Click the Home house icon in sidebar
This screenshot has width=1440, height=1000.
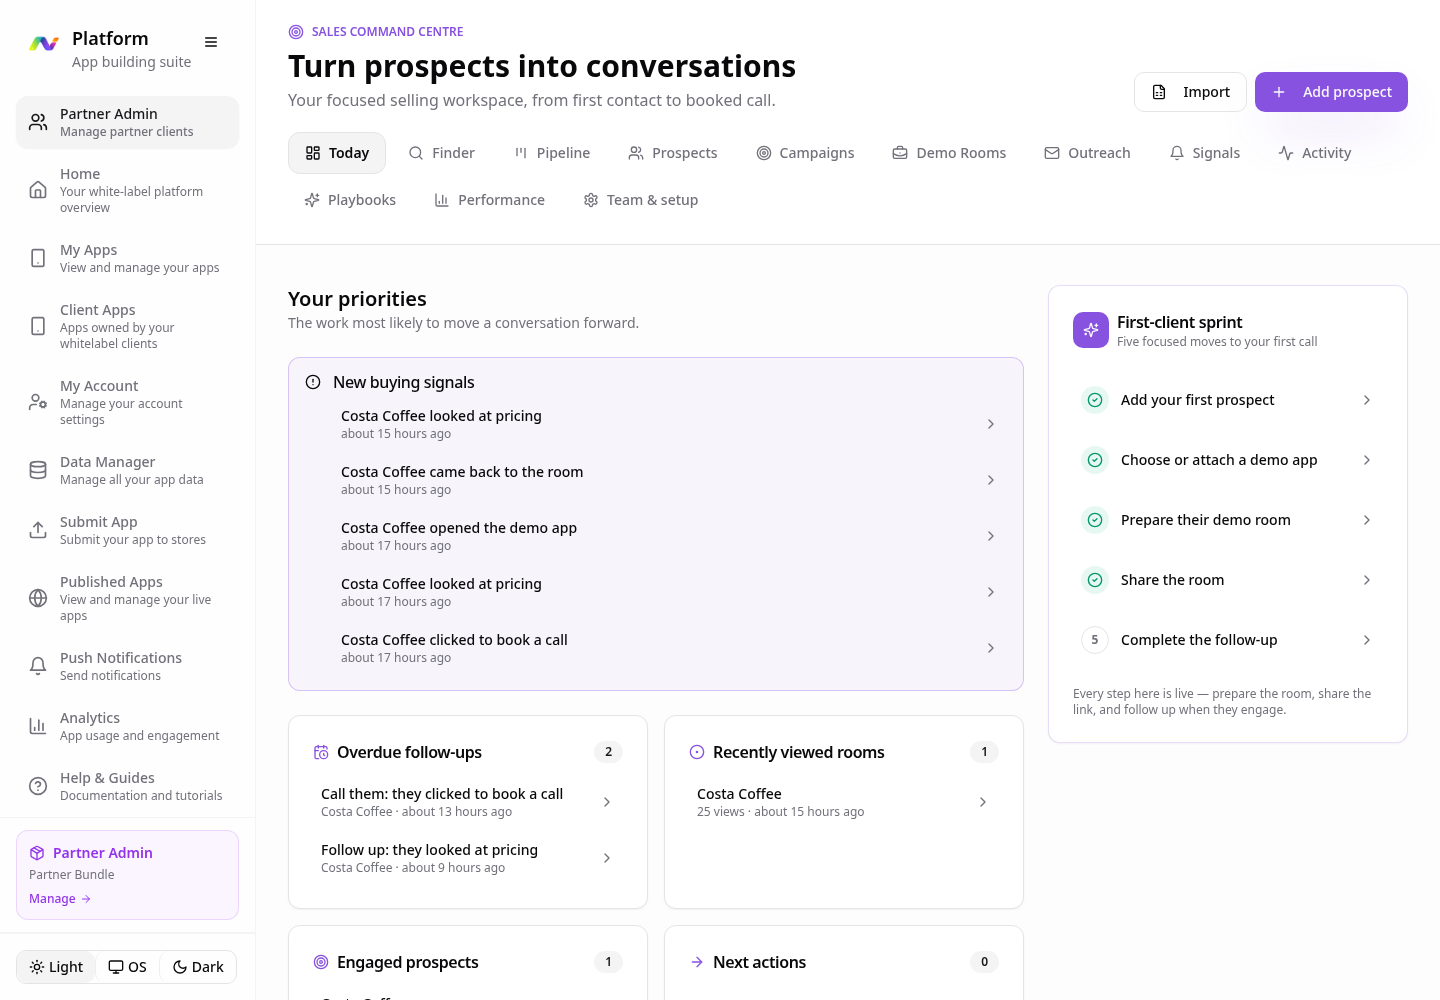38,190
